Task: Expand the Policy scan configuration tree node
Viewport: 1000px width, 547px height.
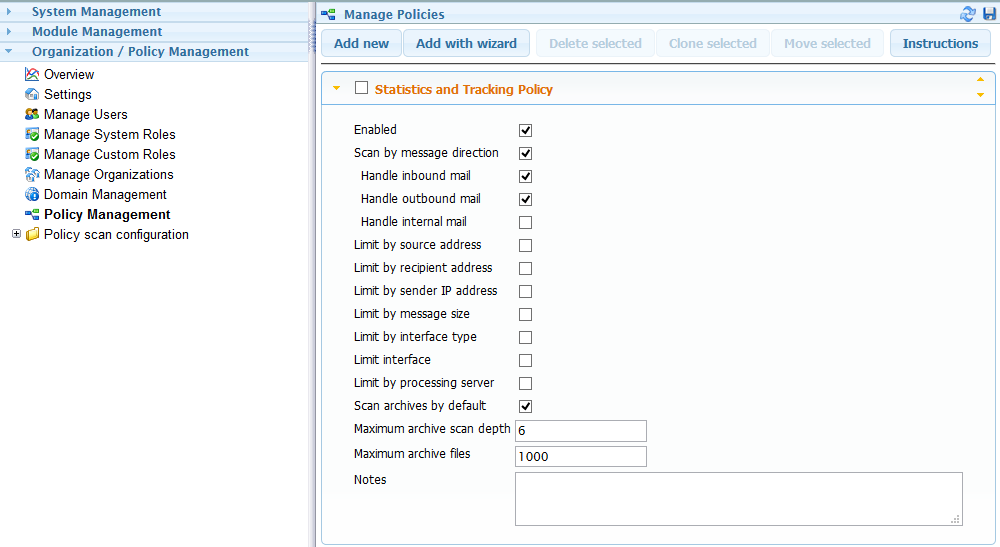Action: [x=16, y=234]
